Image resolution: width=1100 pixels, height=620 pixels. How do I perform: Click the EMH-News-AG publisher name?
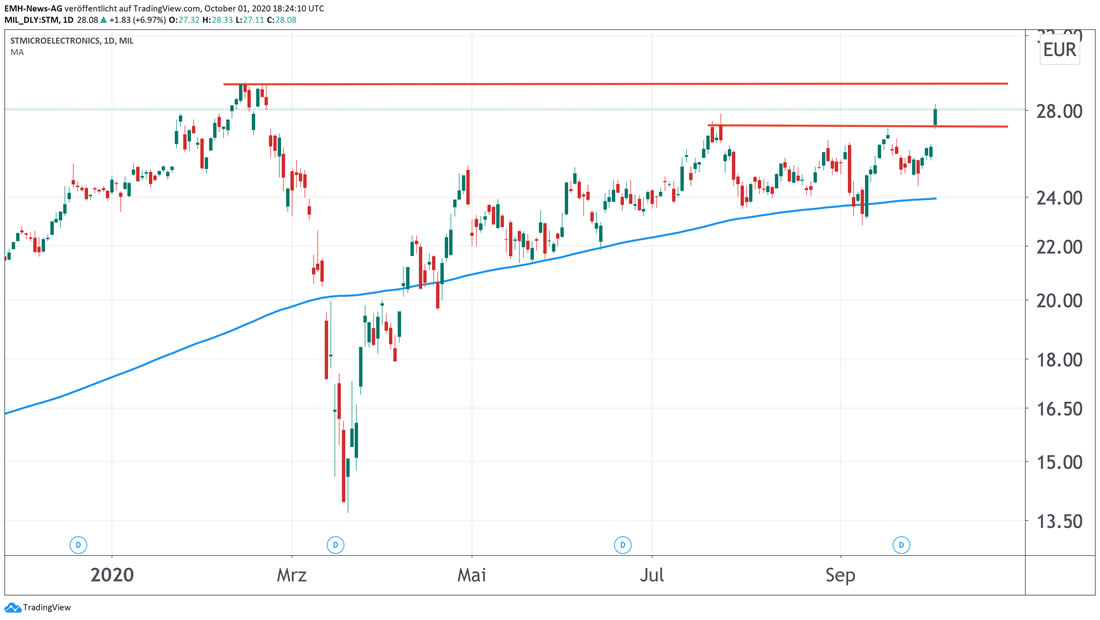click(x=34, y=7)
